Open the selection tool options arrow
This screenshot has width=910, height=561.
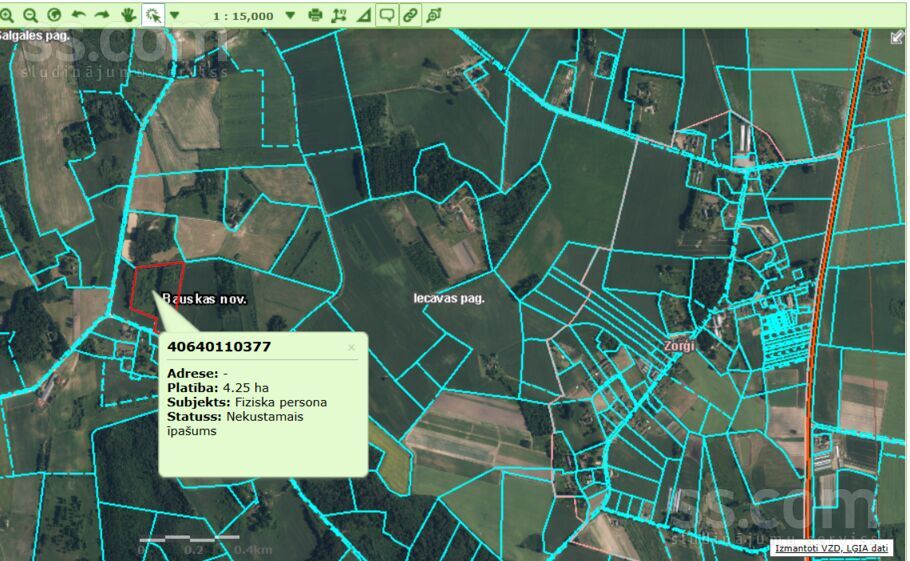(x=175, y=15)
